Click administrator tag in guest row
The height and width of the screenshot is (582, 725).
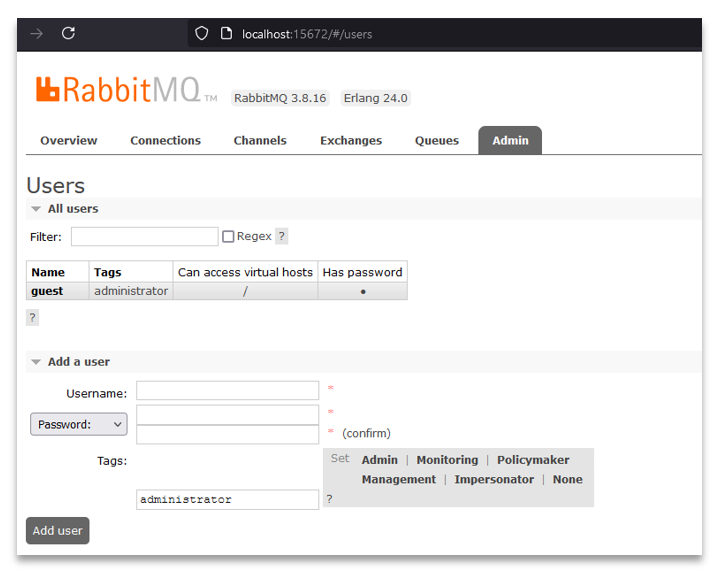(131, 291)
